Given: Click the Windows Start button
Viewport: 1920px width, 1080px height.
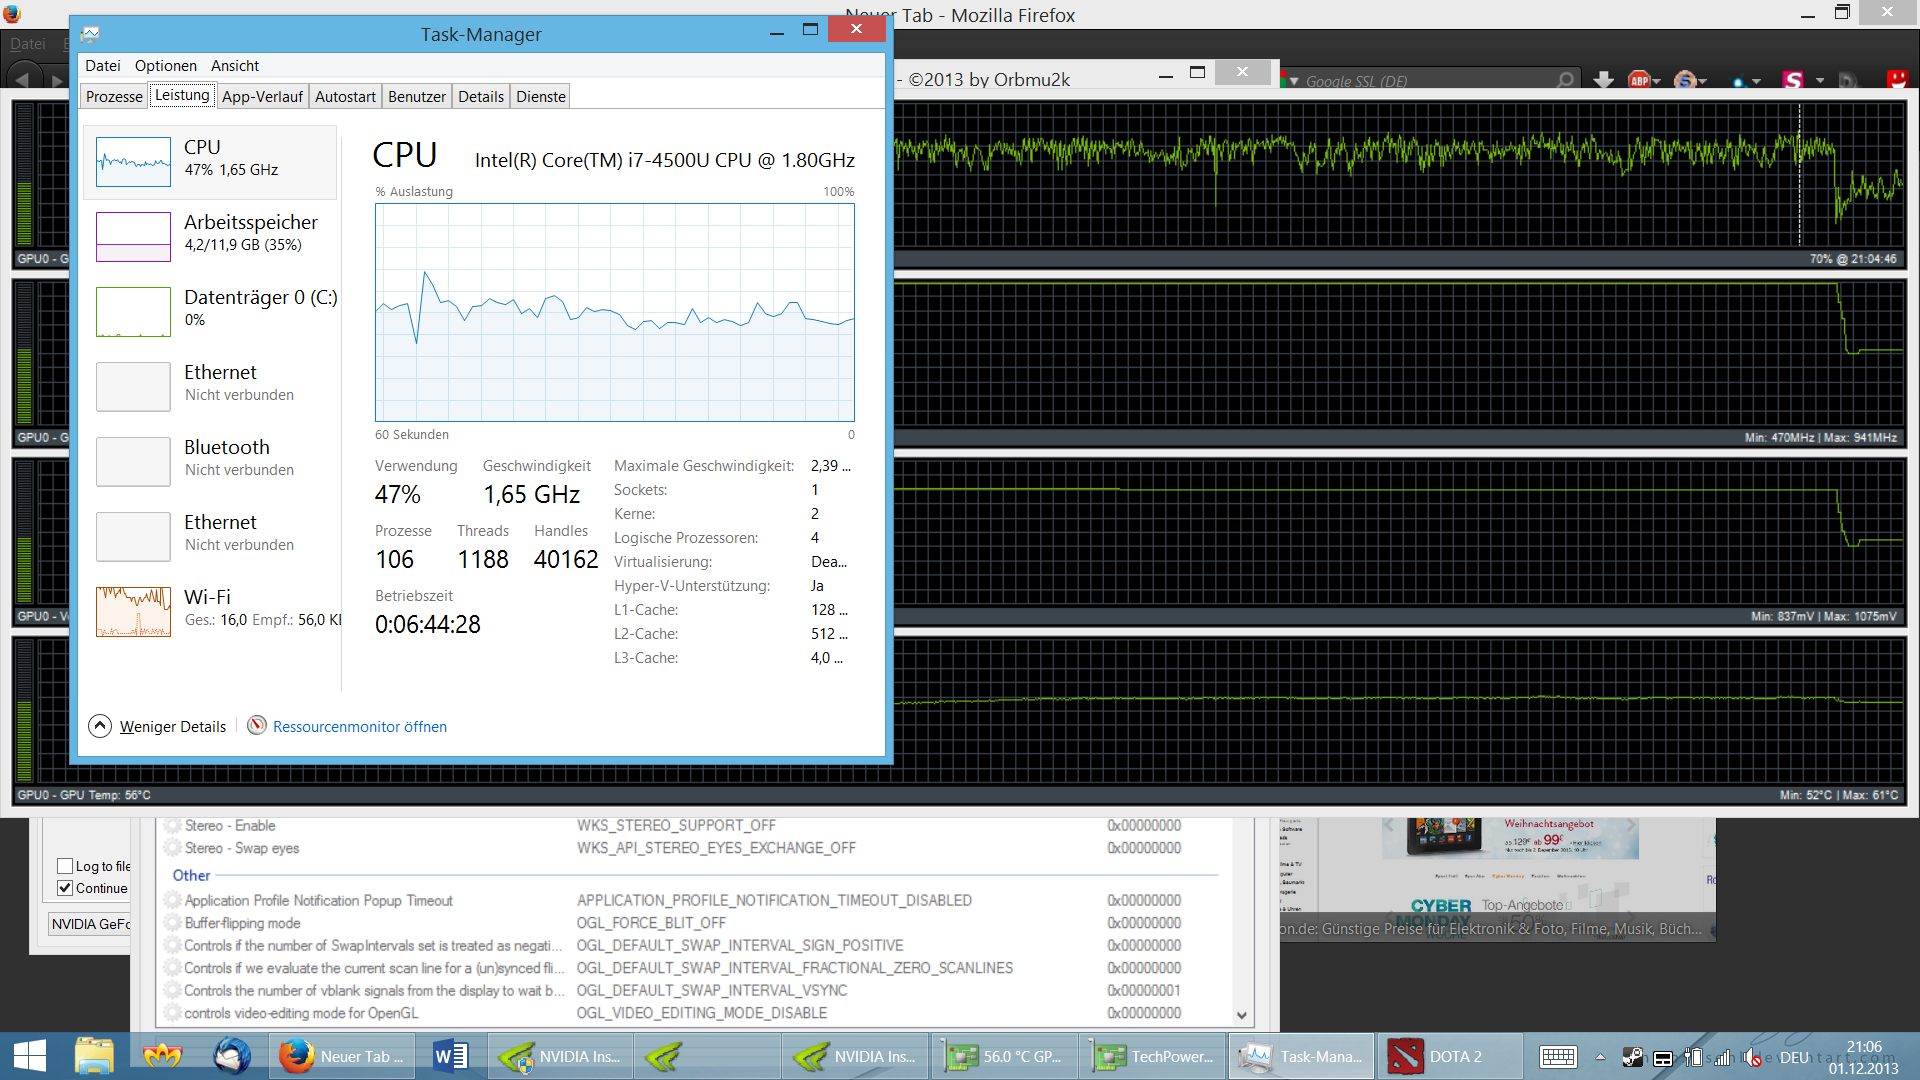Looking at the screenshot, I should pos(30,1056).
